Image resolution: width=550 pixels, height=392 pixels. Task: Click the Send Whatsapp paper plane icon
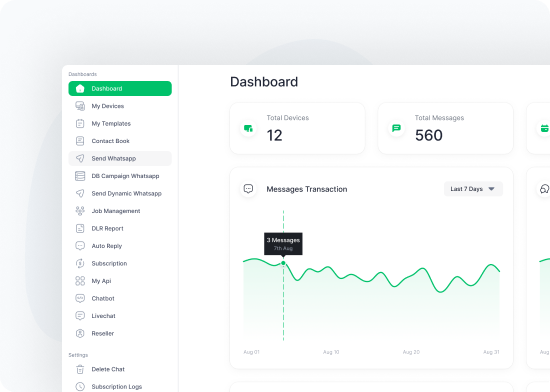pyautogui.click(x=80, y=158)
